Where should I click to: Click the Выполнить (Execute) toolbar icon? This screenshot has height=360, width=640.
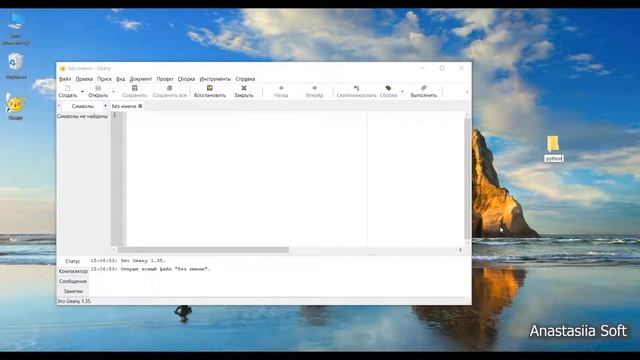click(424, 91)
